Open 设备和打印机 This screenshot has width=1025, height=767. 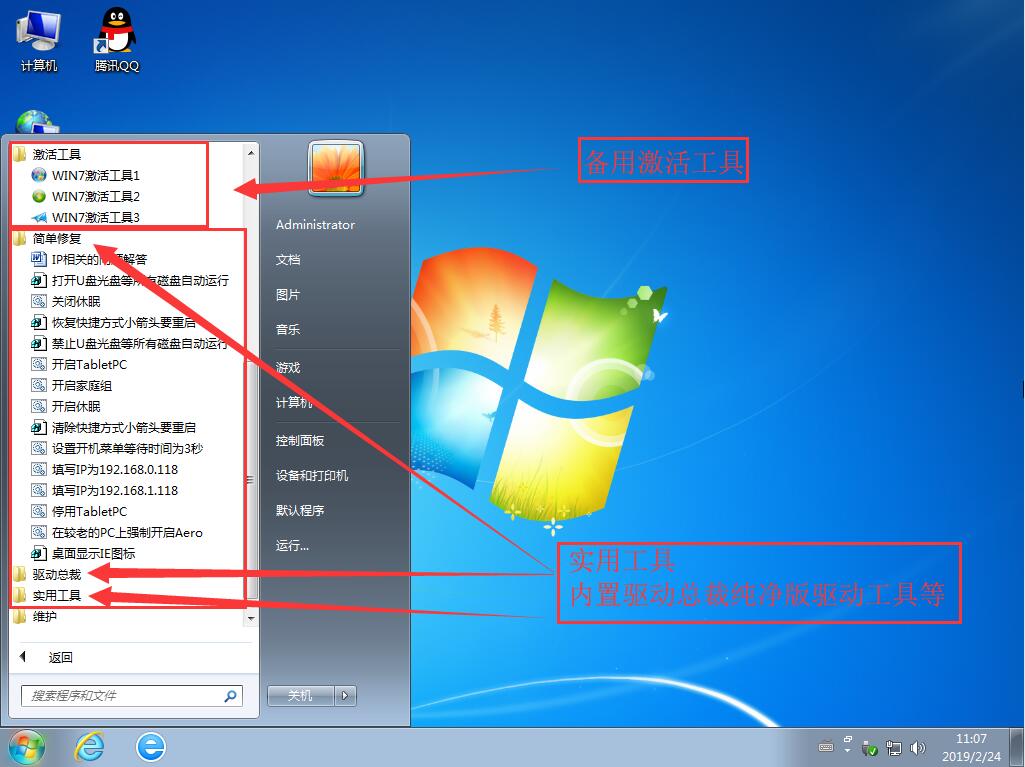(x=312, y=475)
